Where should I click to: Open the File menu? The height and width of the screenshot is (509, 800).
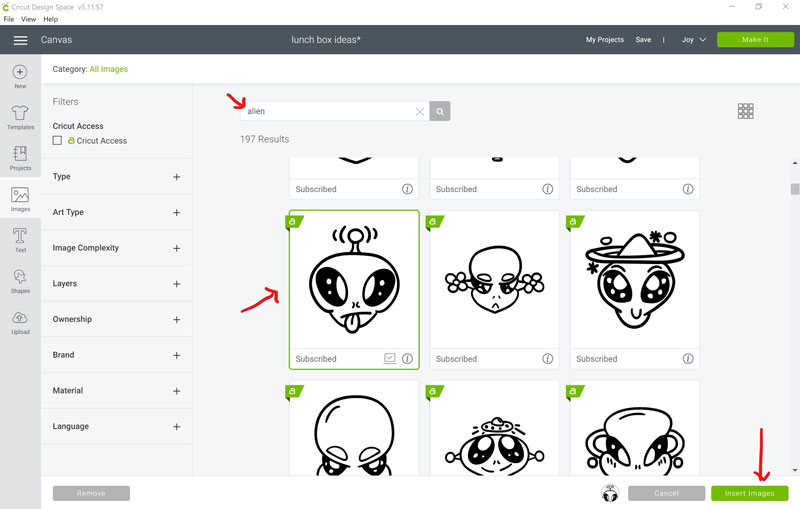pos(9,19)
